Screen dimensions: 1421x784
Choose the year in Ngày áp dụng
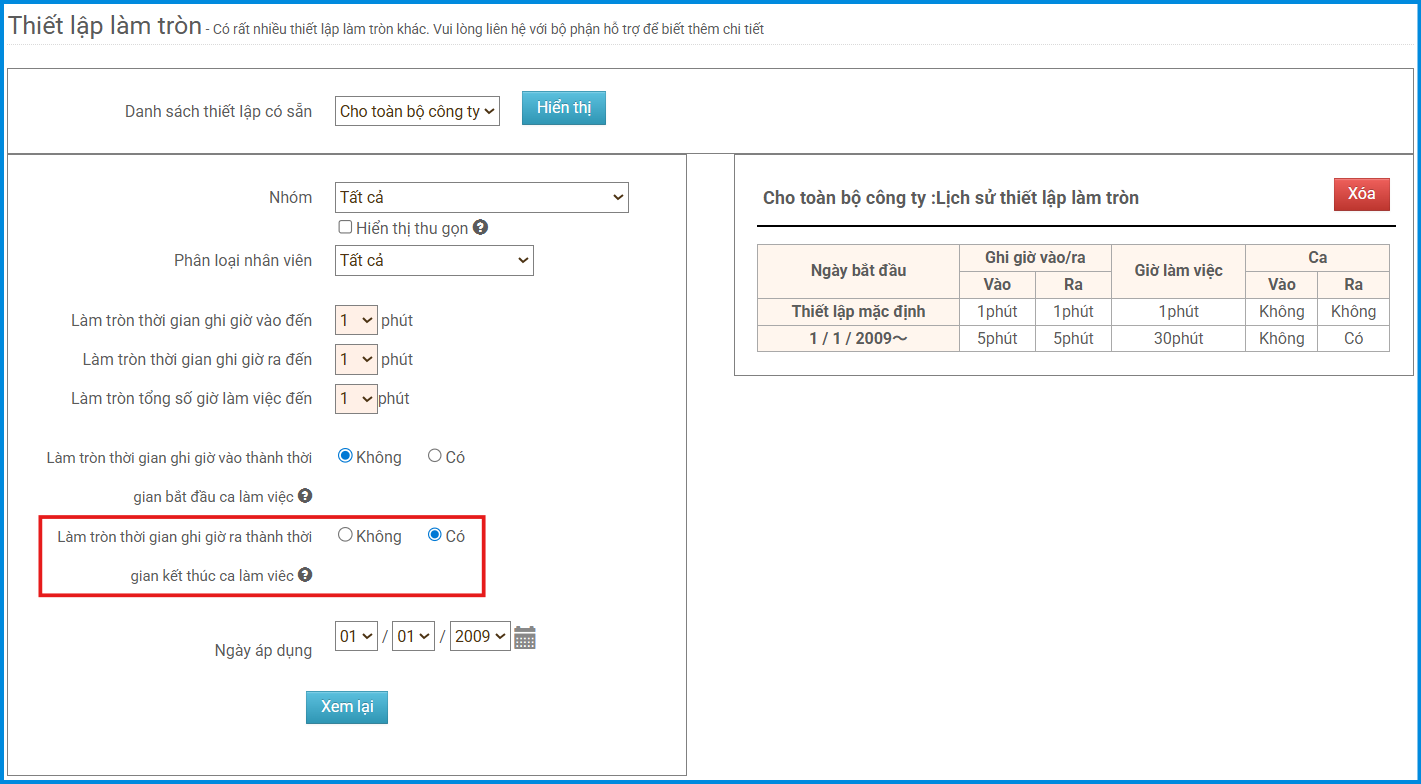coord(480,636)
